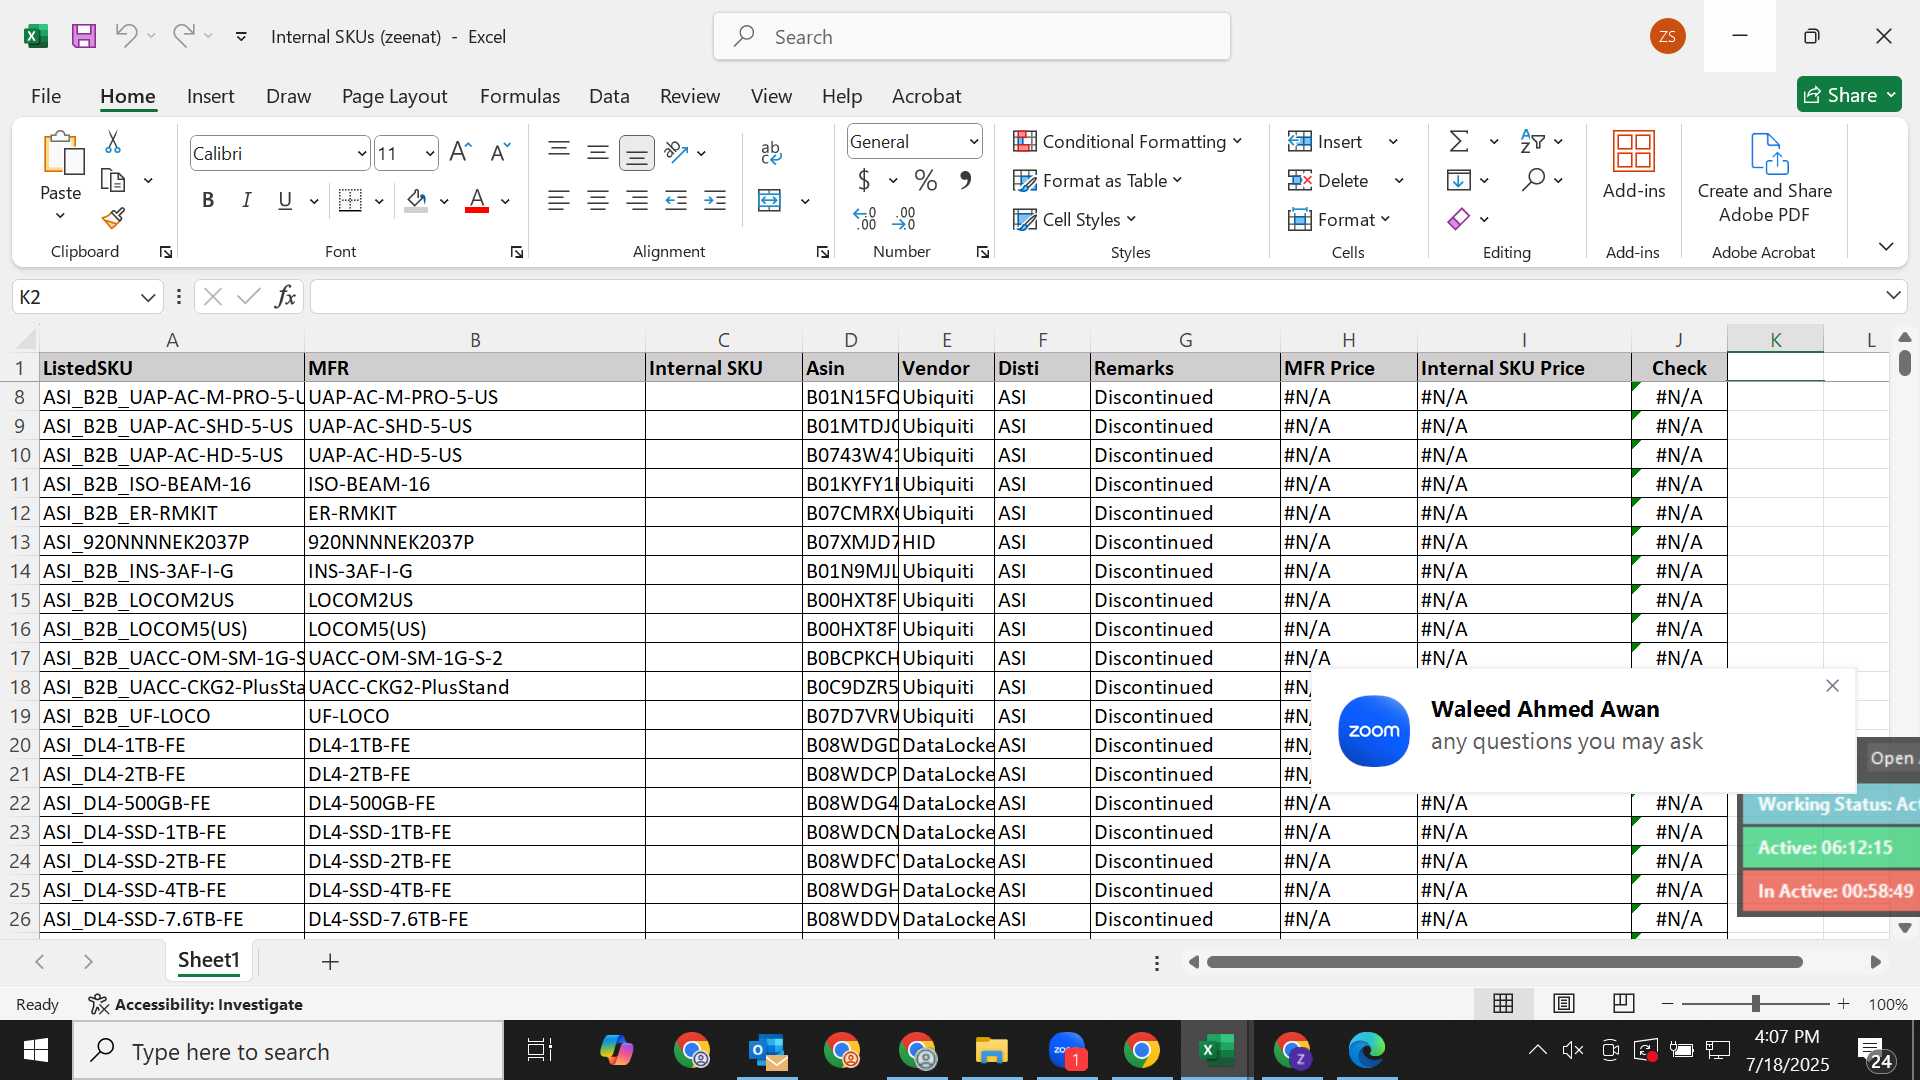
Task: Increase font size with the larger A icon
Action: (x=460, y=153)
